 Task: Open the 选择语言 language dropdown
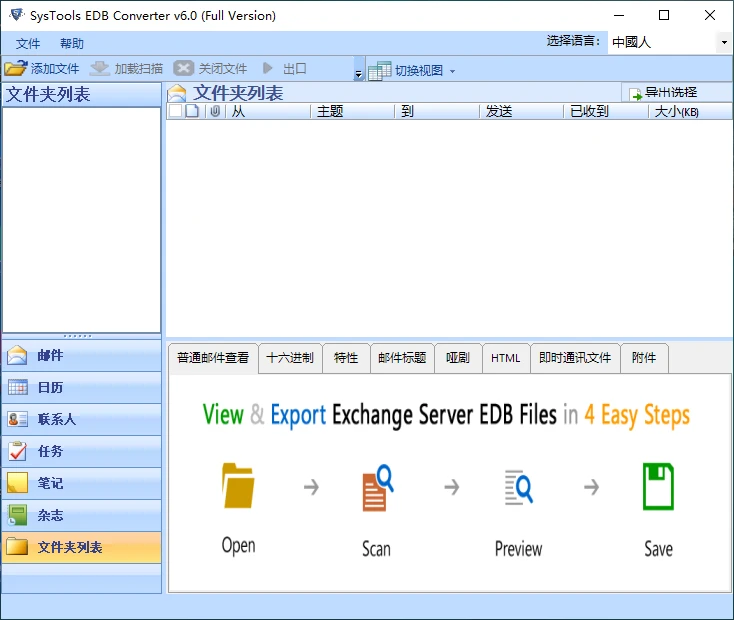pyautogui.click(x=724, y=43)
